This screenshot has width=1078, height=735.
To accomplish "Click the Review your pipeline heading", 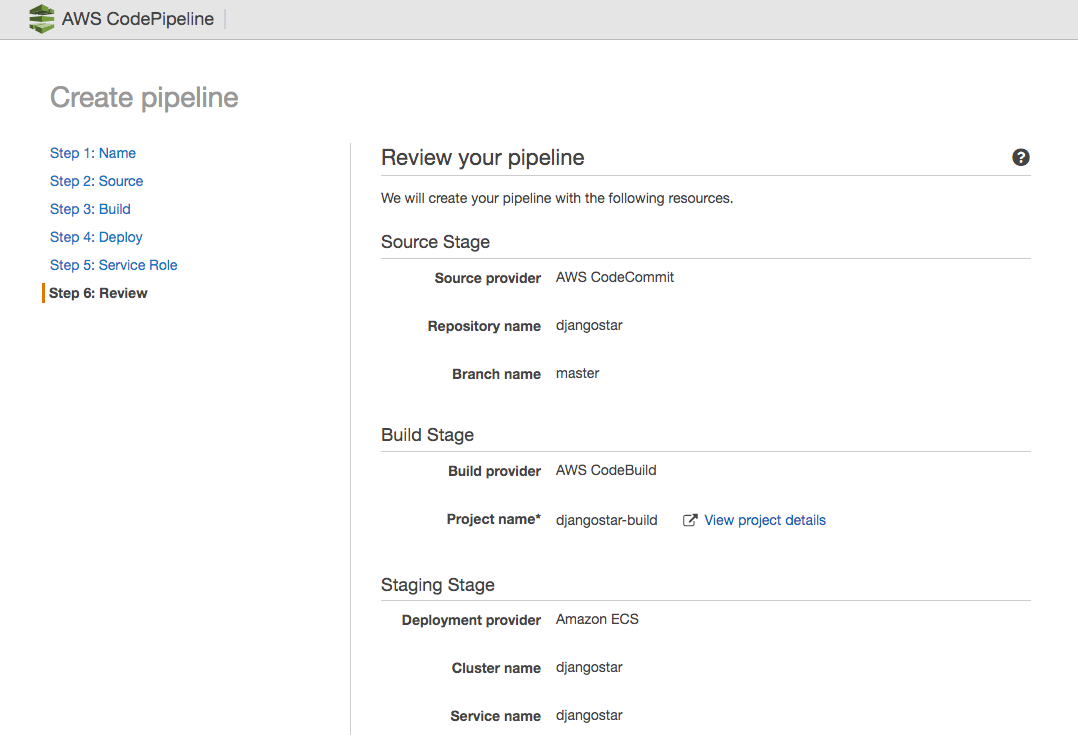I will (x=483, y=157).
